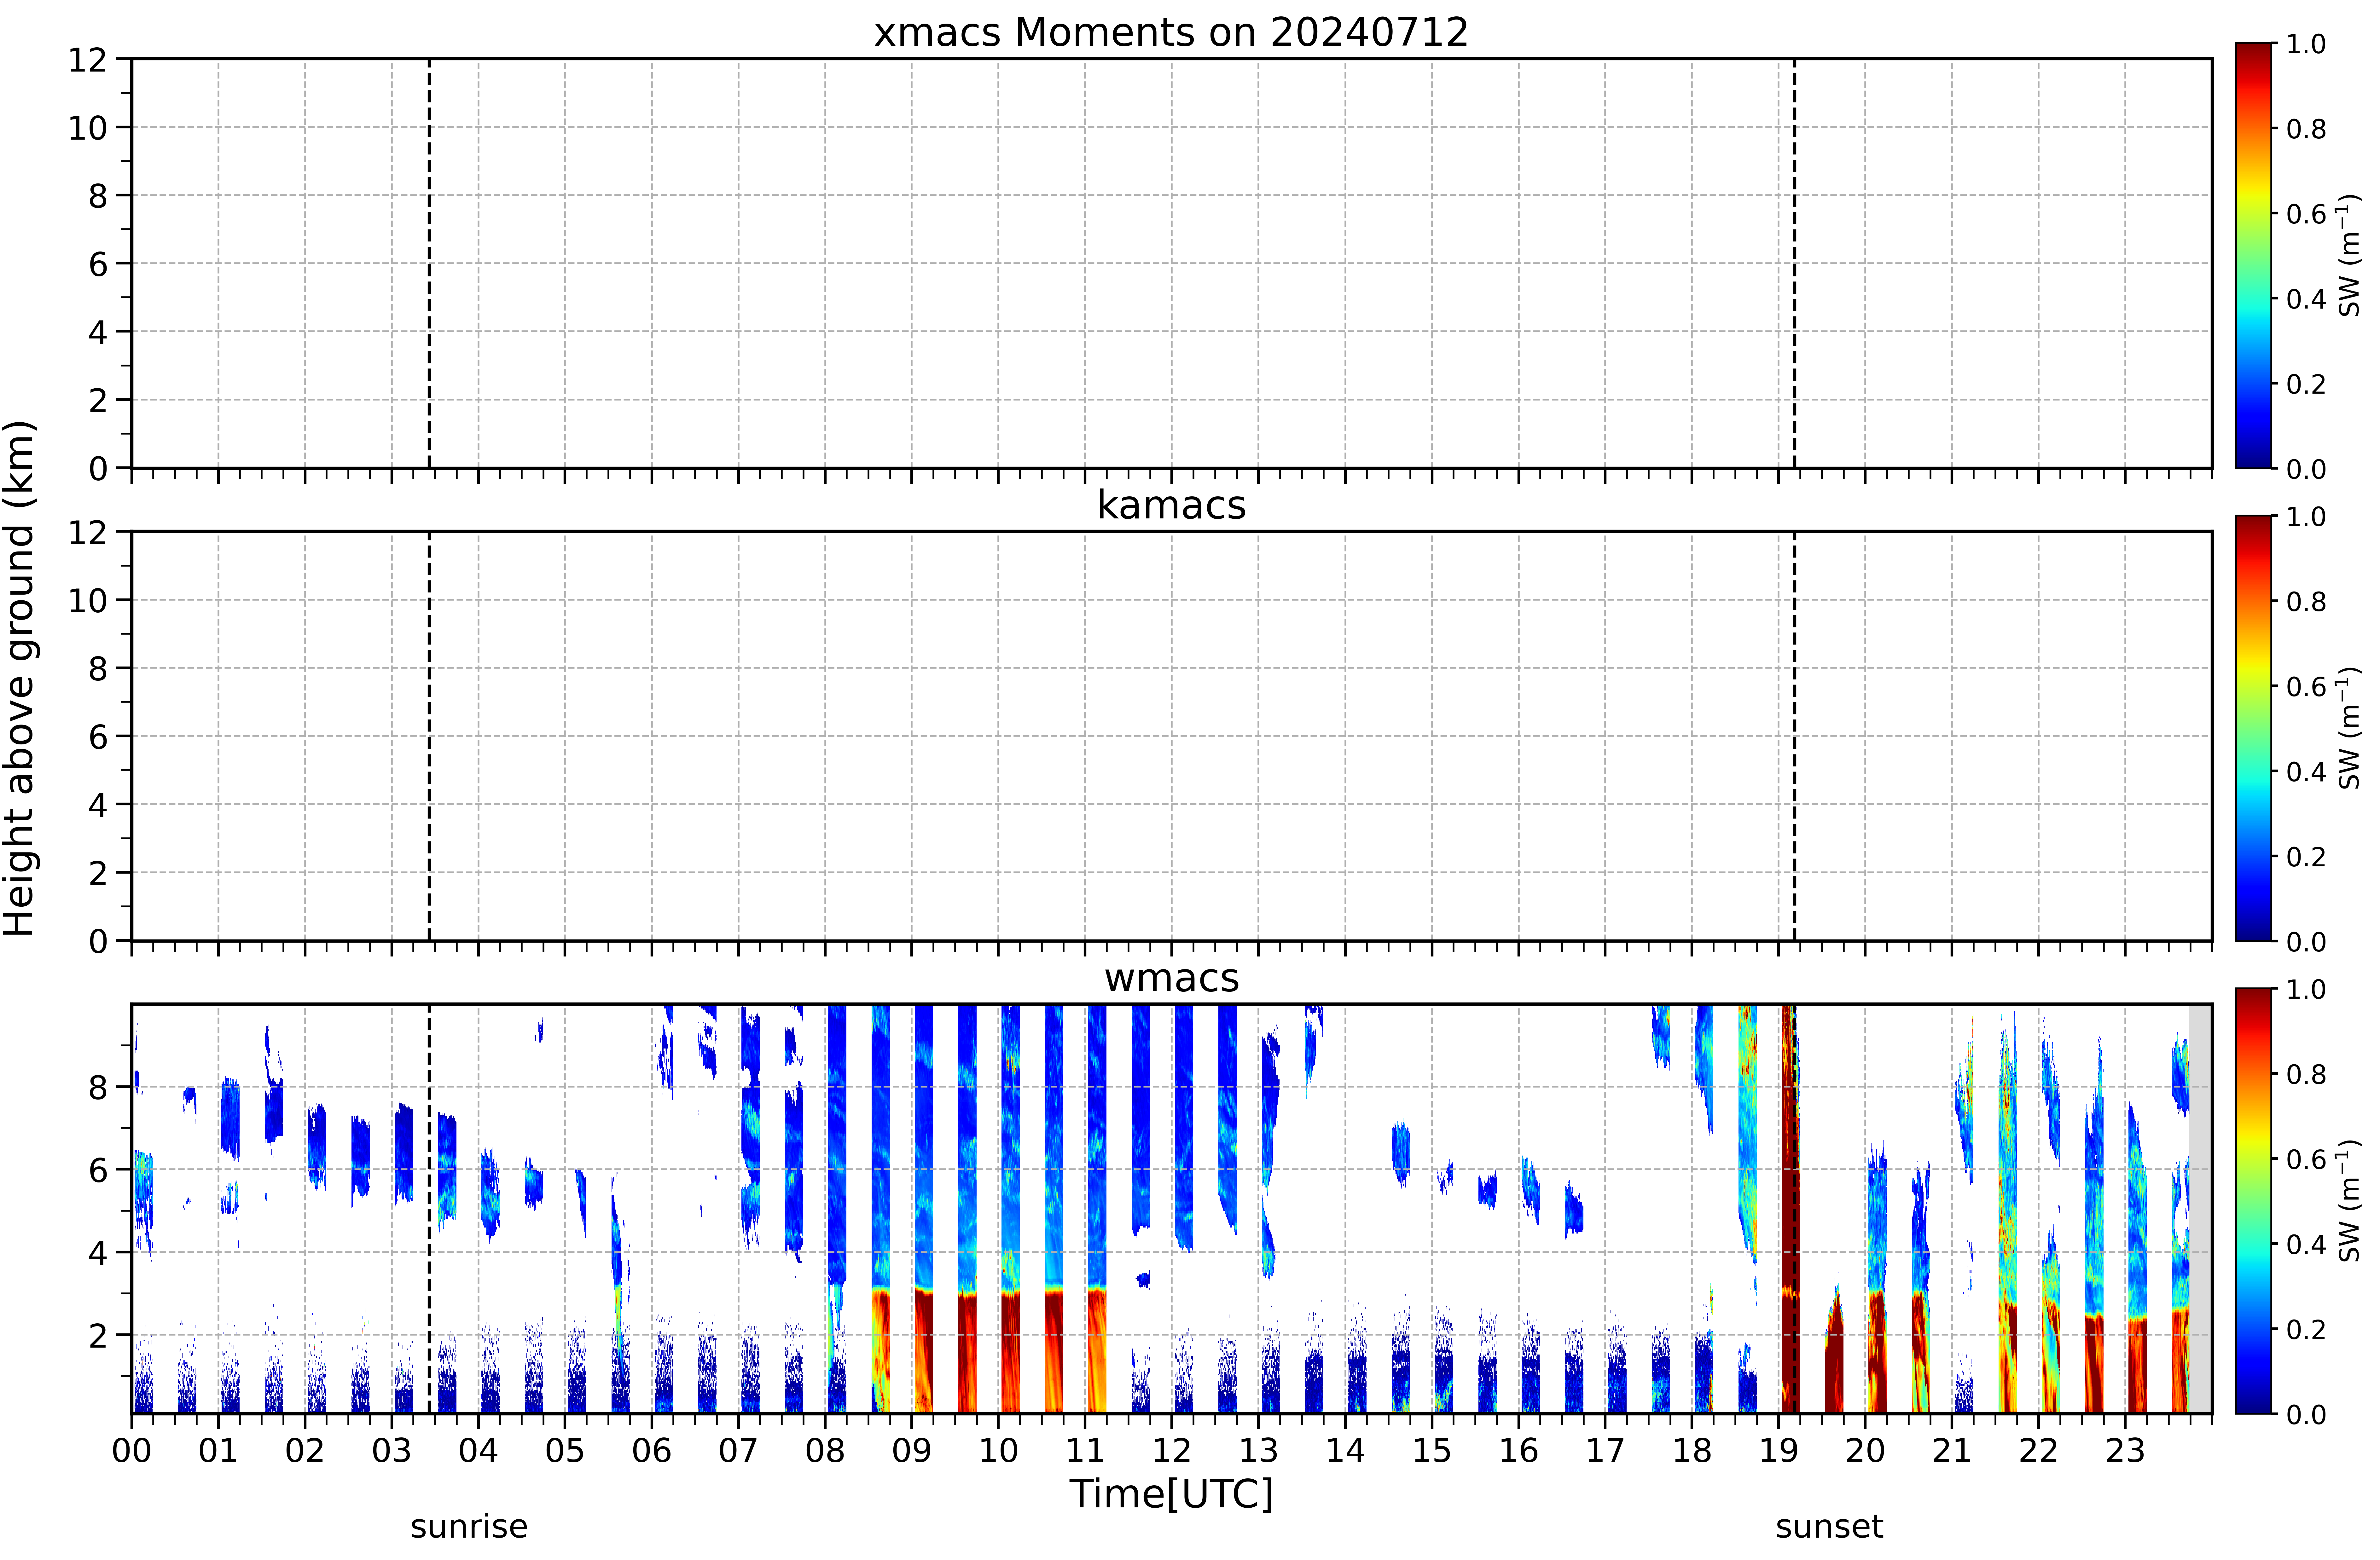The height and width of the screenshot is (1560, 2380).
Task: Click the 'sunrise' label
Action: pyautogui.click(x=469, y=1527)
